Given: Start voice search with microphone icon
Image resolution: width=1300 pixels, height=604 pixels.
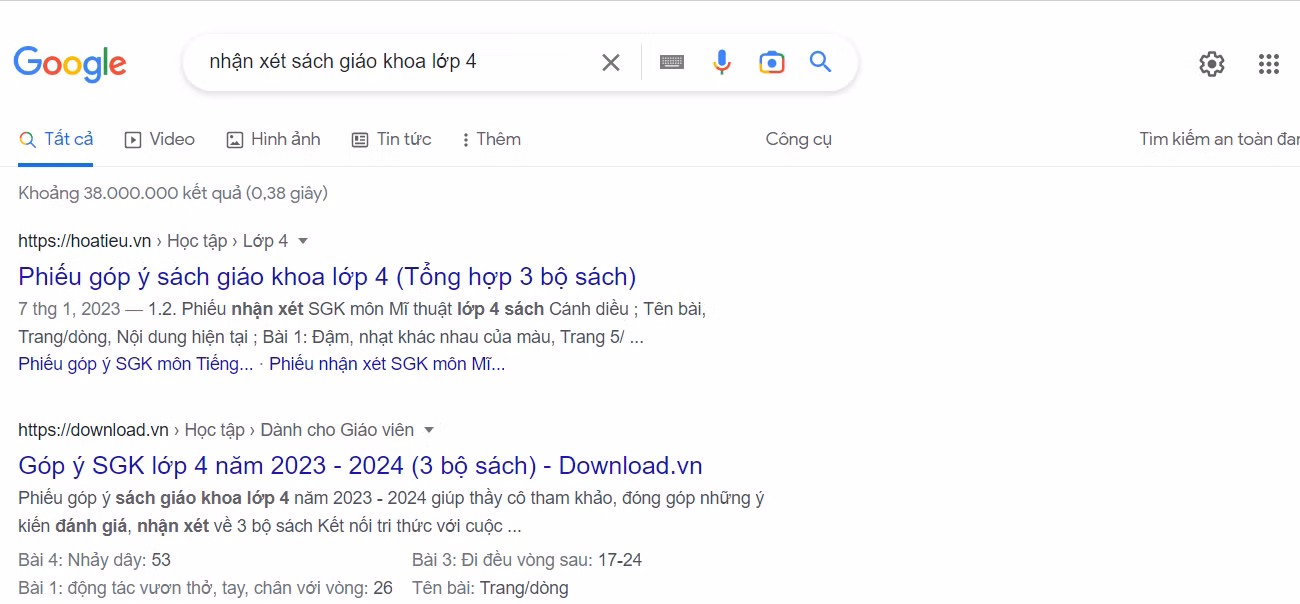Looking at the screenshot, I should [x=722, y=62].
